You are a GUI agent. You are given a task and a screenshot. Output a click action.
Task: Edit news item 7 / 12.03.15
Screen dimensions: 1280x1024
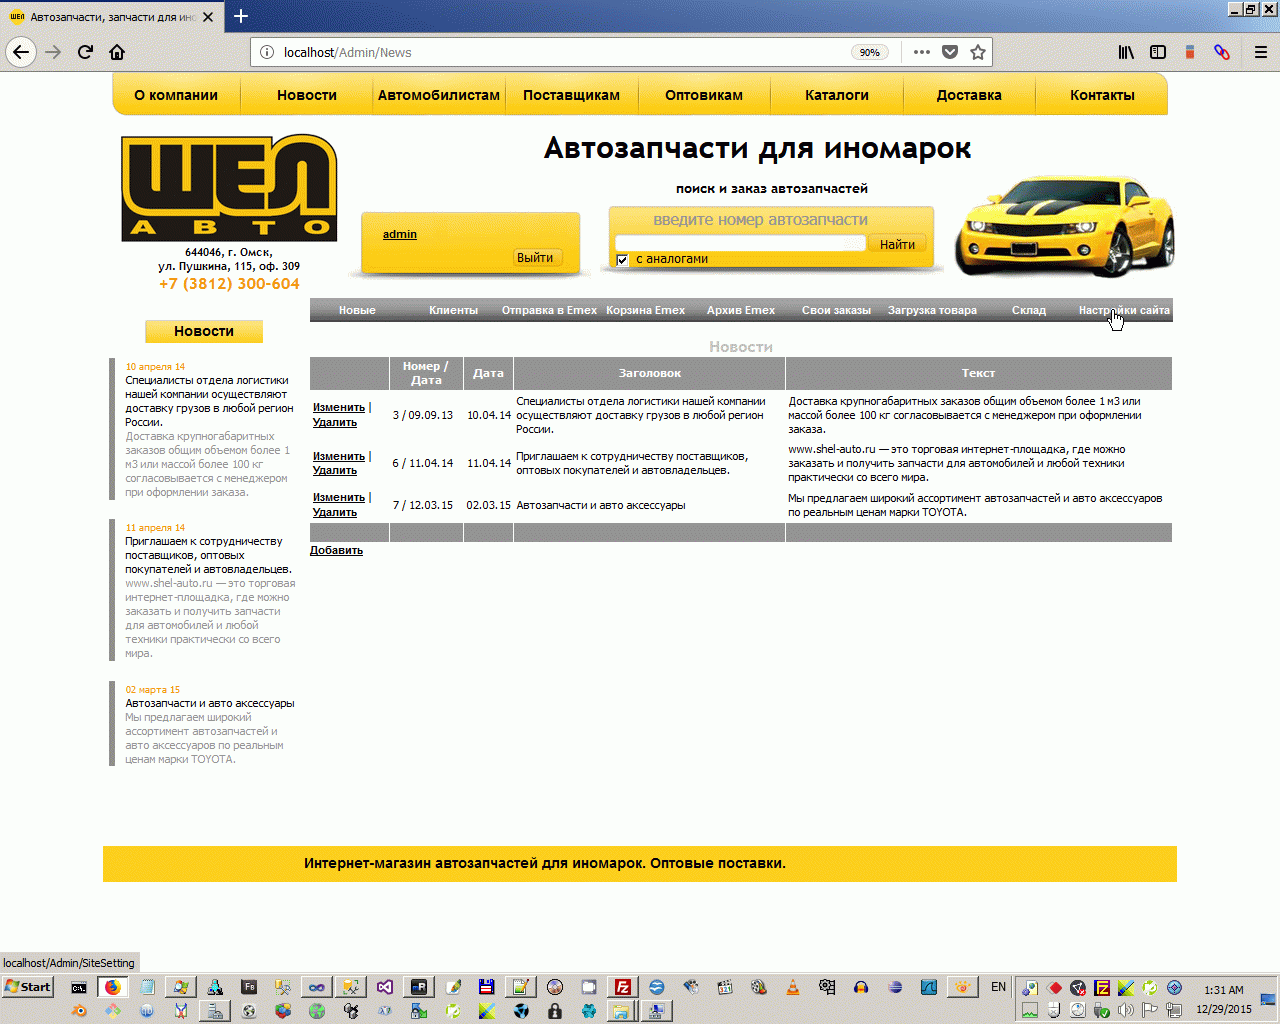[x=339, y=497]
